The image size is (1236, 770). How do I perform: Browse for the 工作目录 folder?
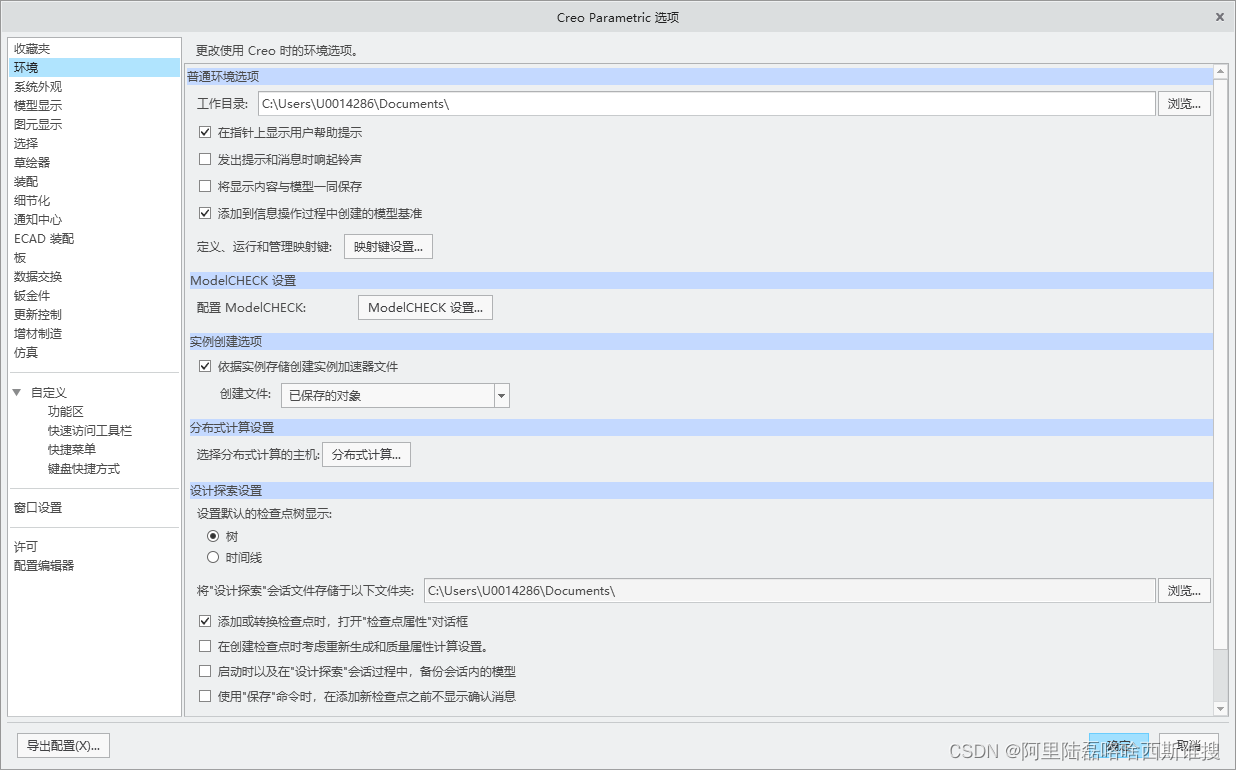pyautogui.click(x=1185, y=104)
